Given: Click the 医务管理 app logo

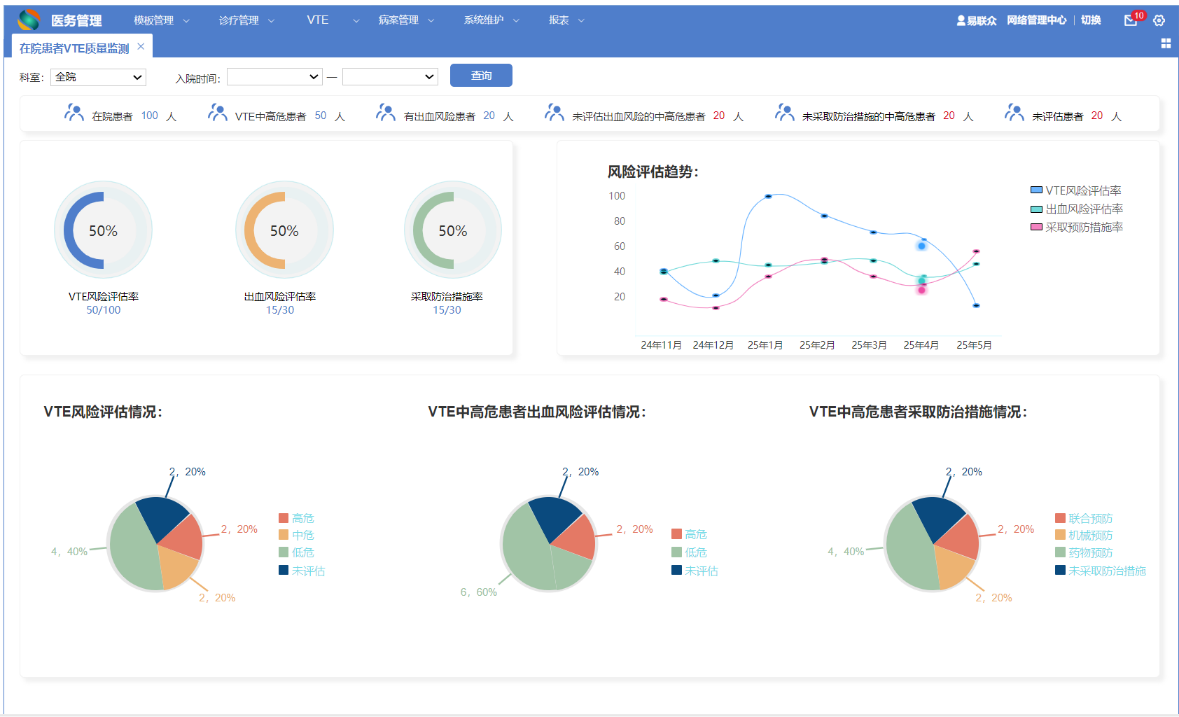Looking at the screenshot, I should 29,20.
